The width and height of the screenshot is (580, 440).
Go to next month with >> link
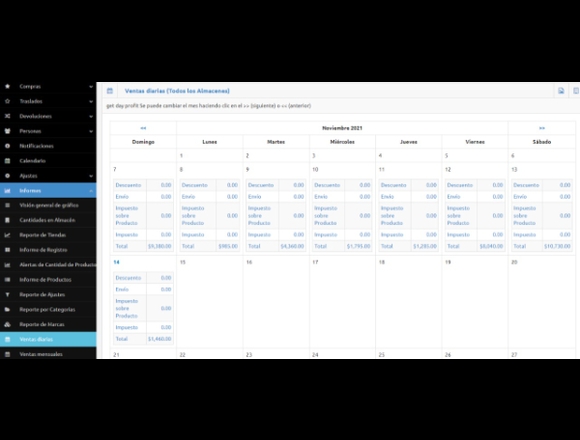coord(542,128)
